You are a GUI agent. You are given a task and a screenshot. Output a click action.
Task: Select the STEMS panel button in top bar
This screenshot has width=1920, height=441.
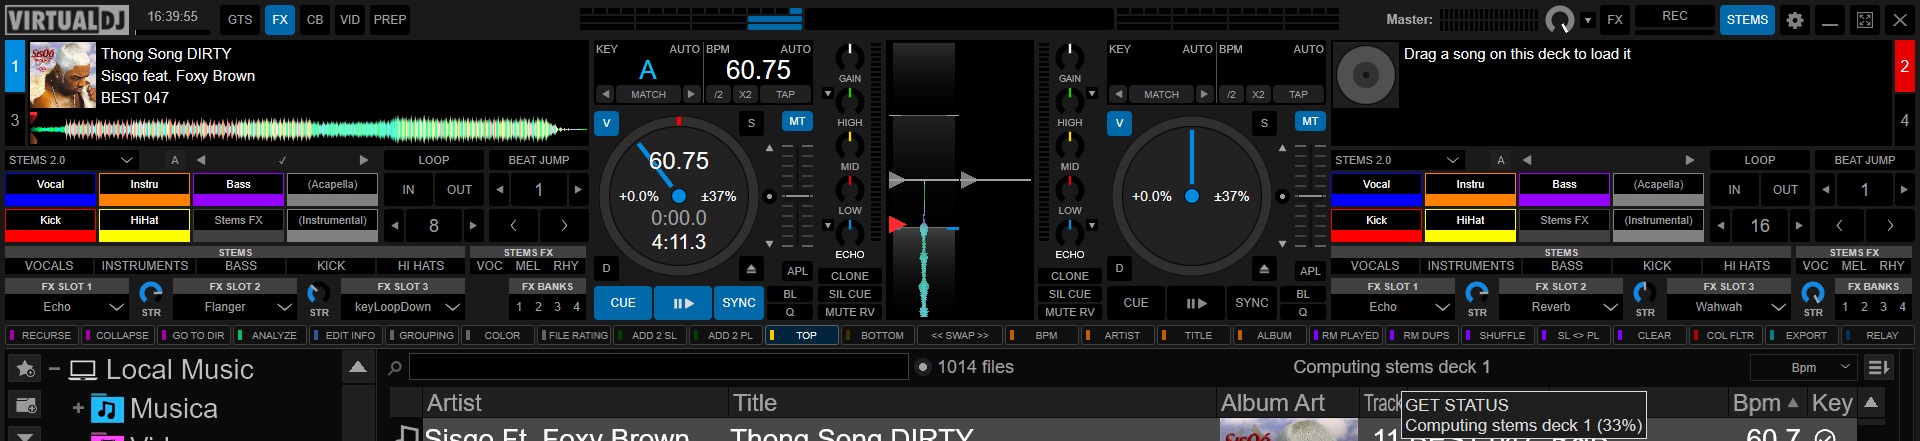coord(1747,19)
